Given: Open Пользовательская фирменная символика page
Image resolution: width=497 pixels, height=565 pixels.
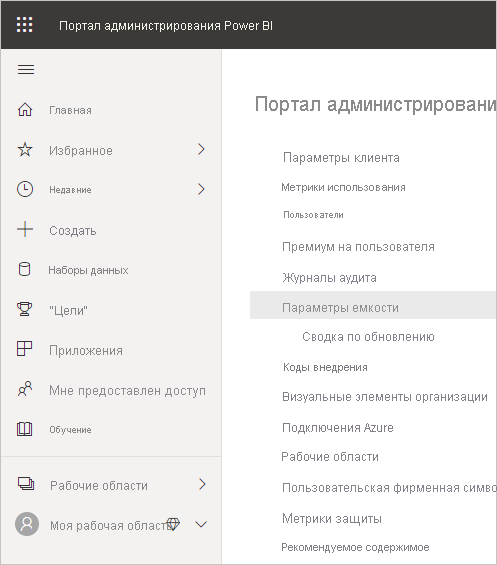Looking at the screenshot, I should point(389,488).
